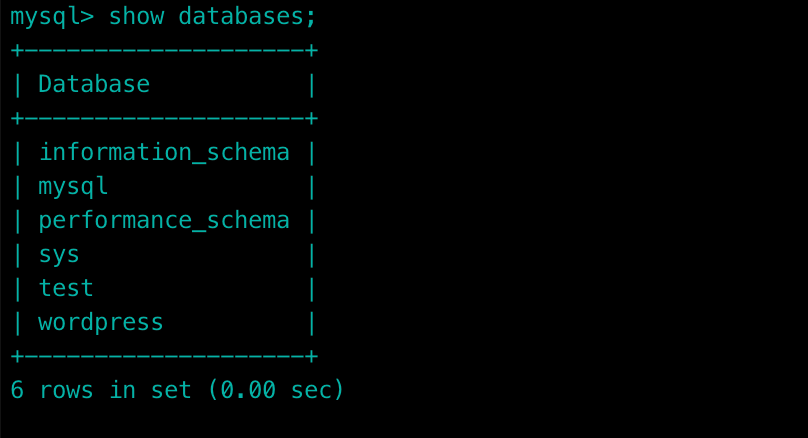Click the right border pipe beside wordpress
Image resolution: width=808 pixels, height=438 pixels.
point(312,323)
